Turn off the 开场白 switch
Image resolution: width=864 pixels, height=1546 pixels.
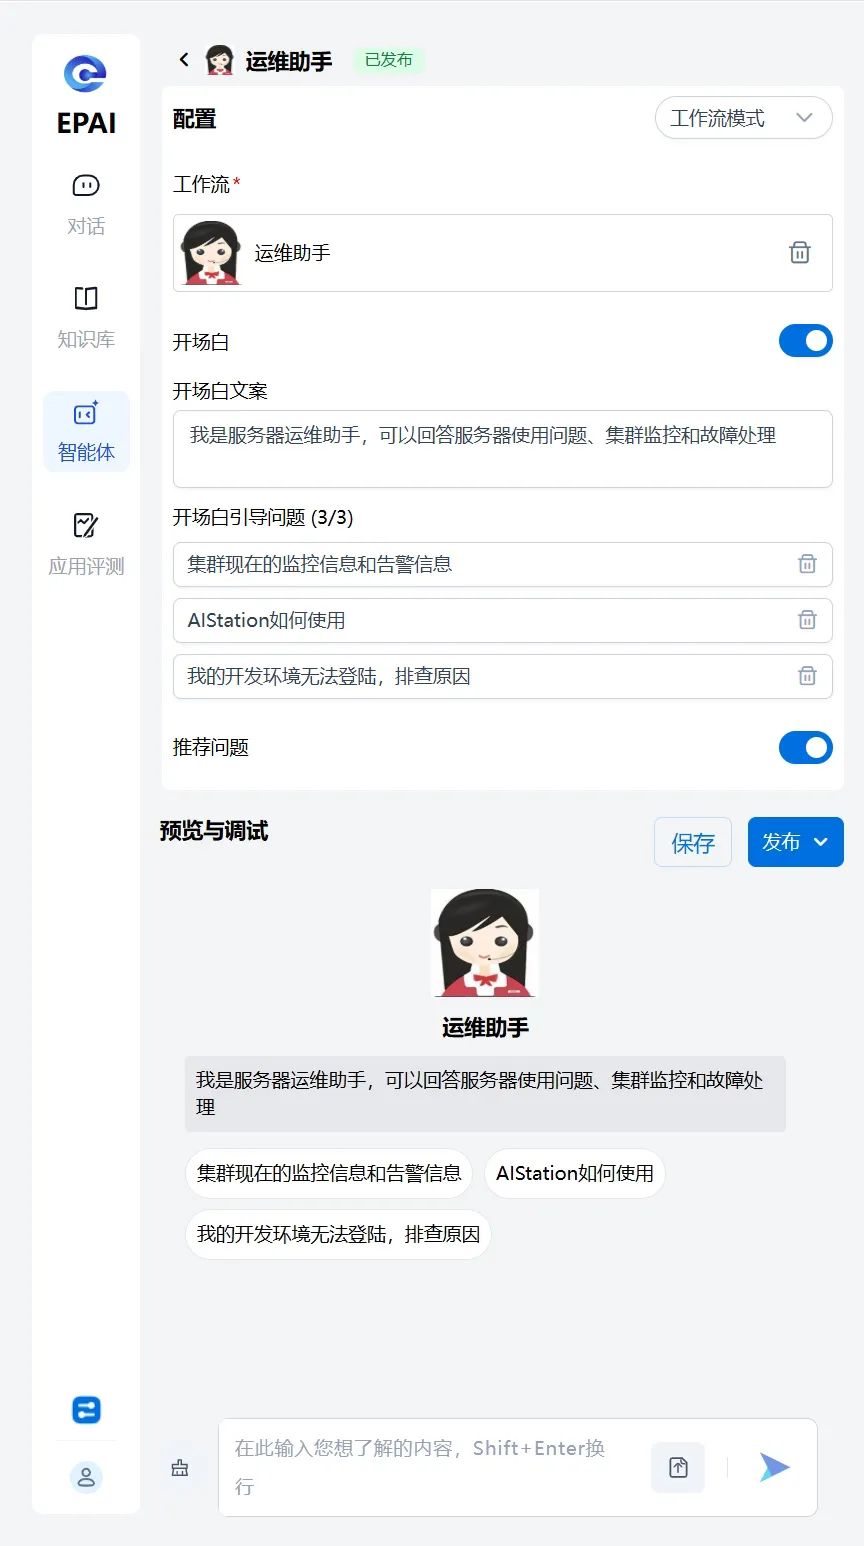point(805,341)
